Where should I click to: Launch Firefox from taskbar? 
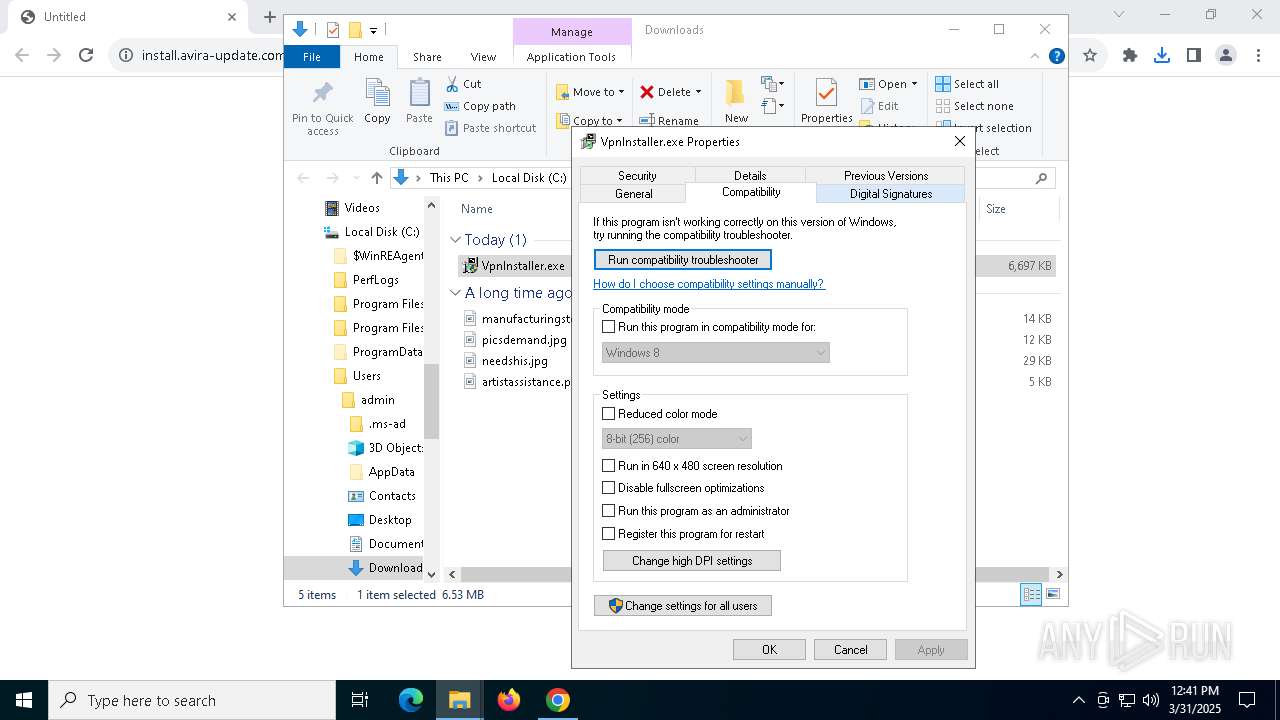tap(509, 700)
